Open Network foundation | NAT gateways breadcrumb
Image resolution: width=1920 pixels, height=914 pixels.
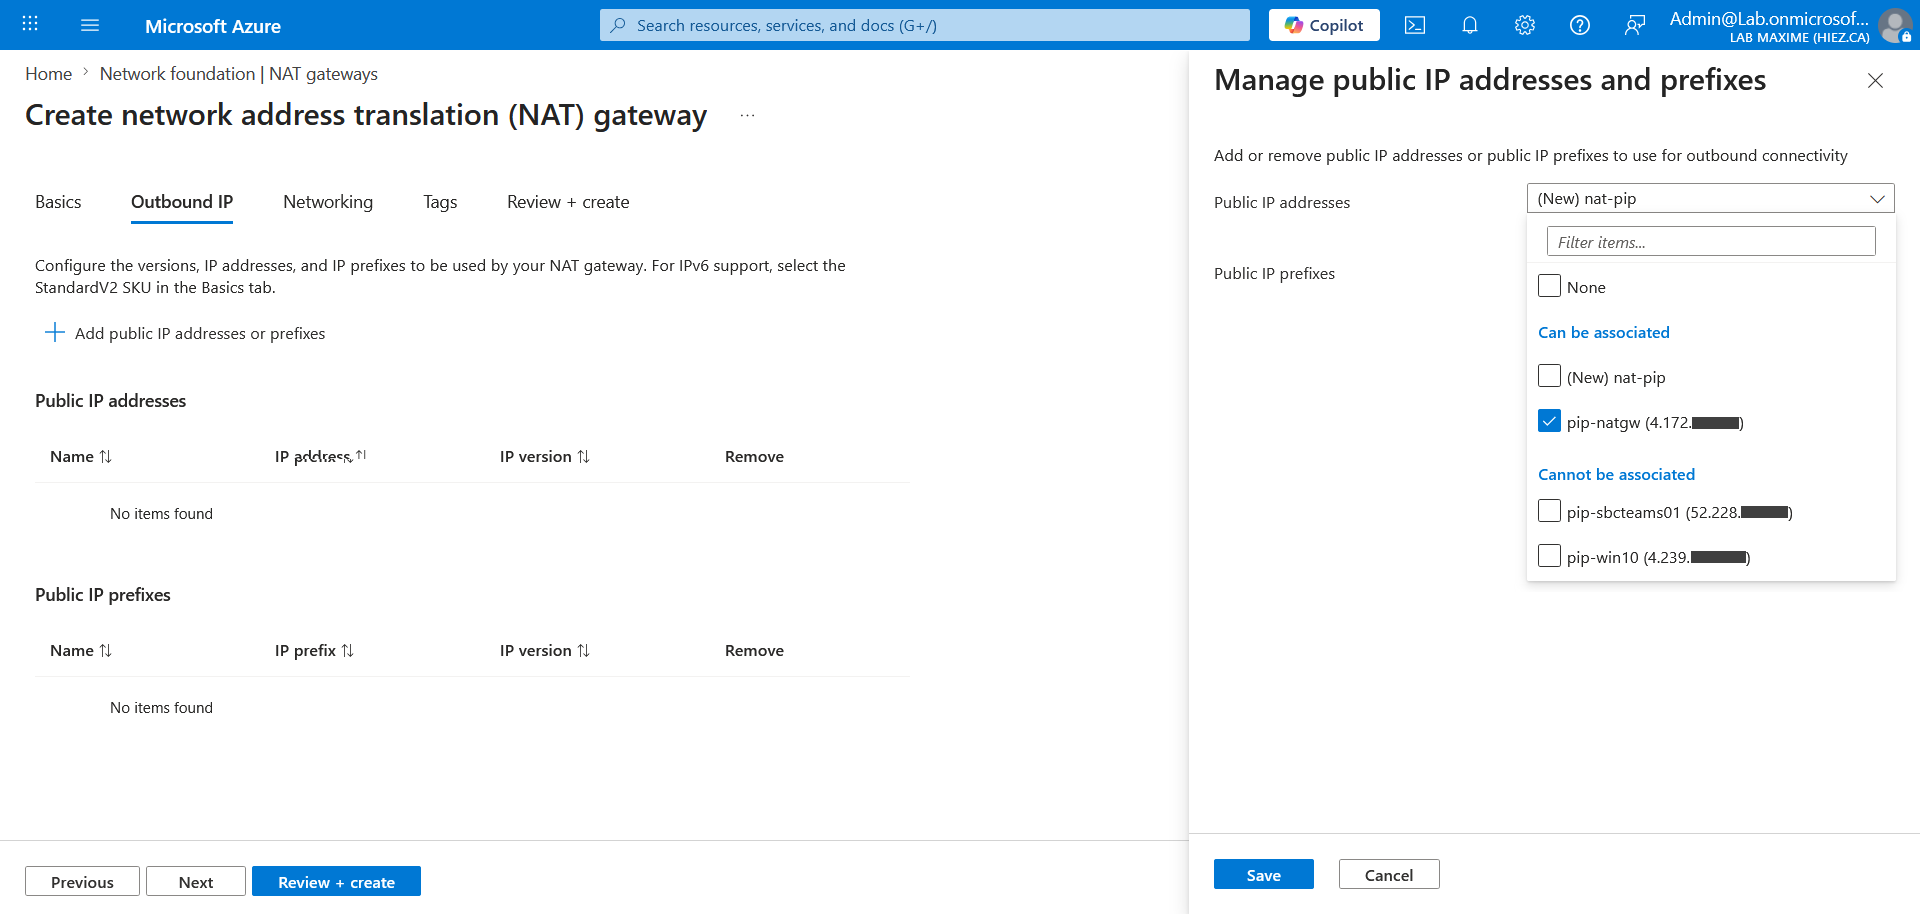point(239,74)
